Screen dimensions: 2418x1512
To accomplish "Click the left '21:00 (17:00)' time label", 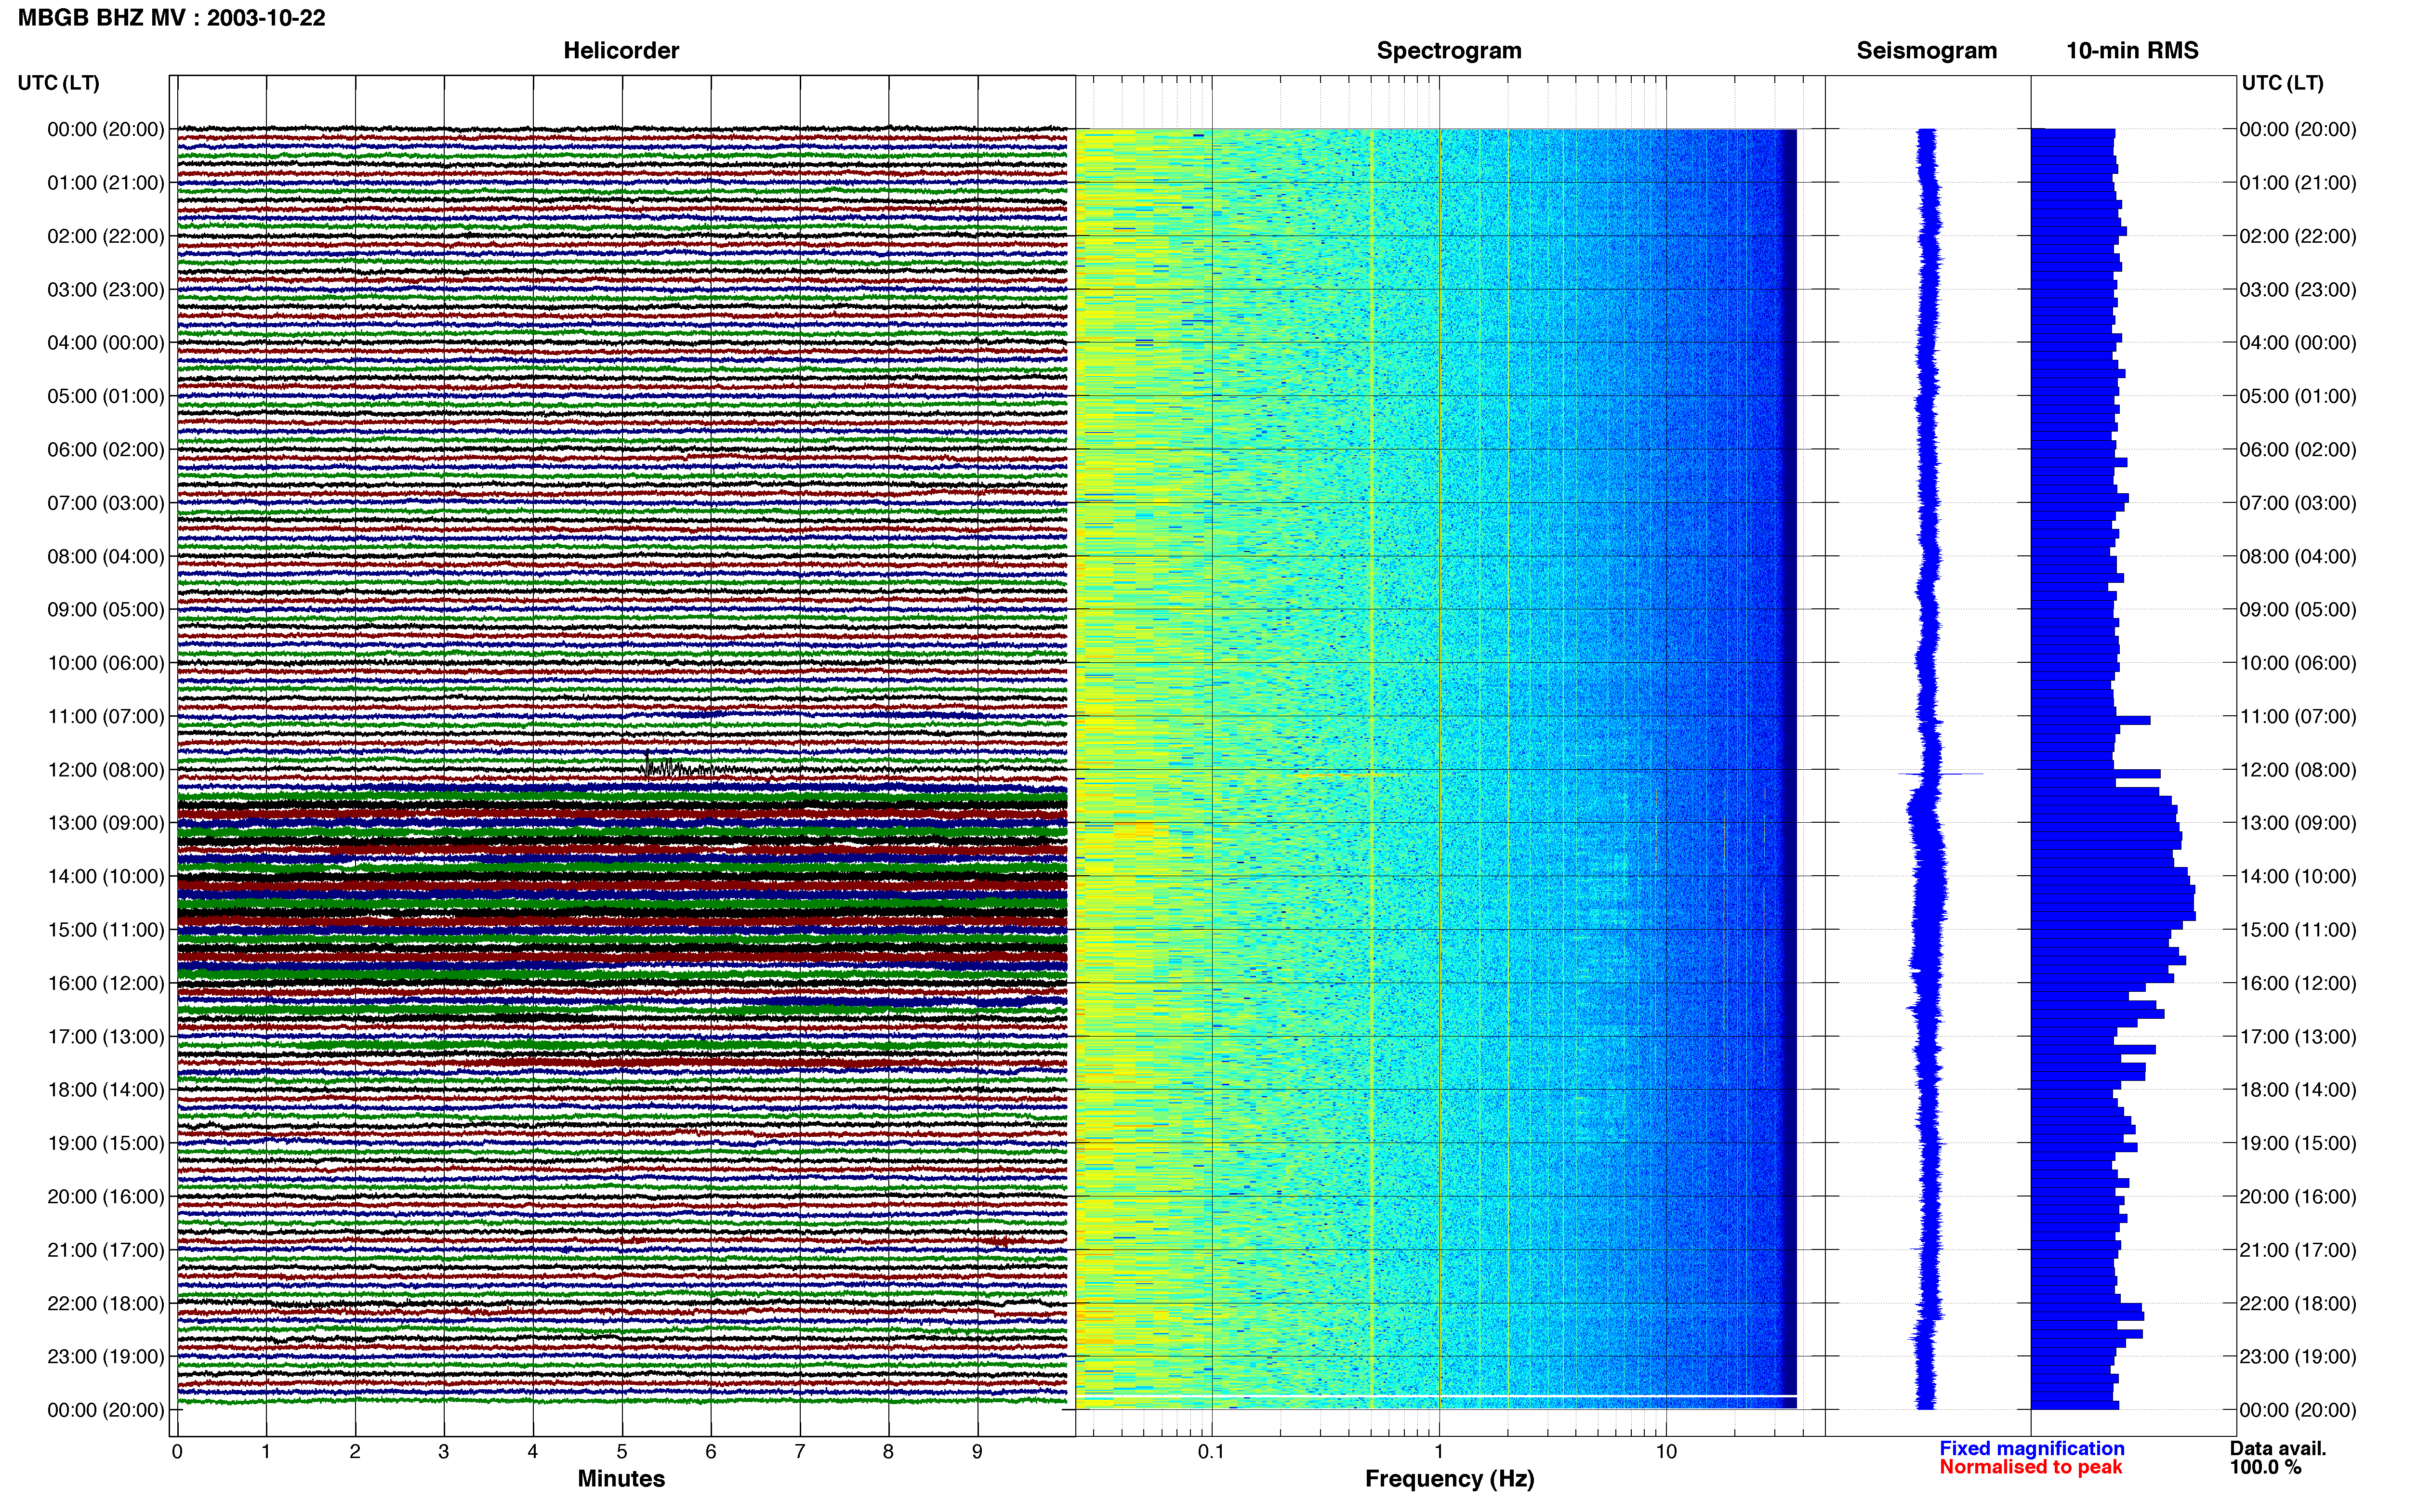I will coord(106,1250).
